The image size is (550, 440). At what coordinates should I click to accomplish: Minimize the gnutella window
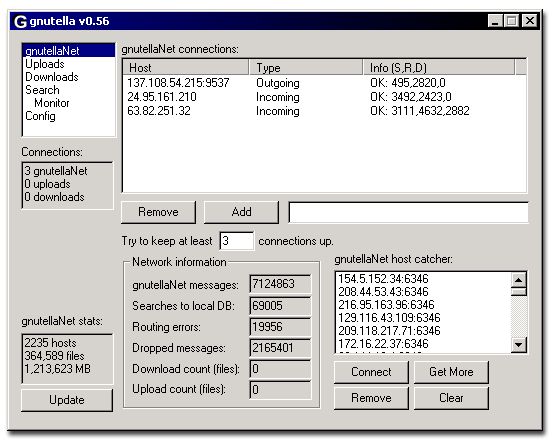click(495, 21)
